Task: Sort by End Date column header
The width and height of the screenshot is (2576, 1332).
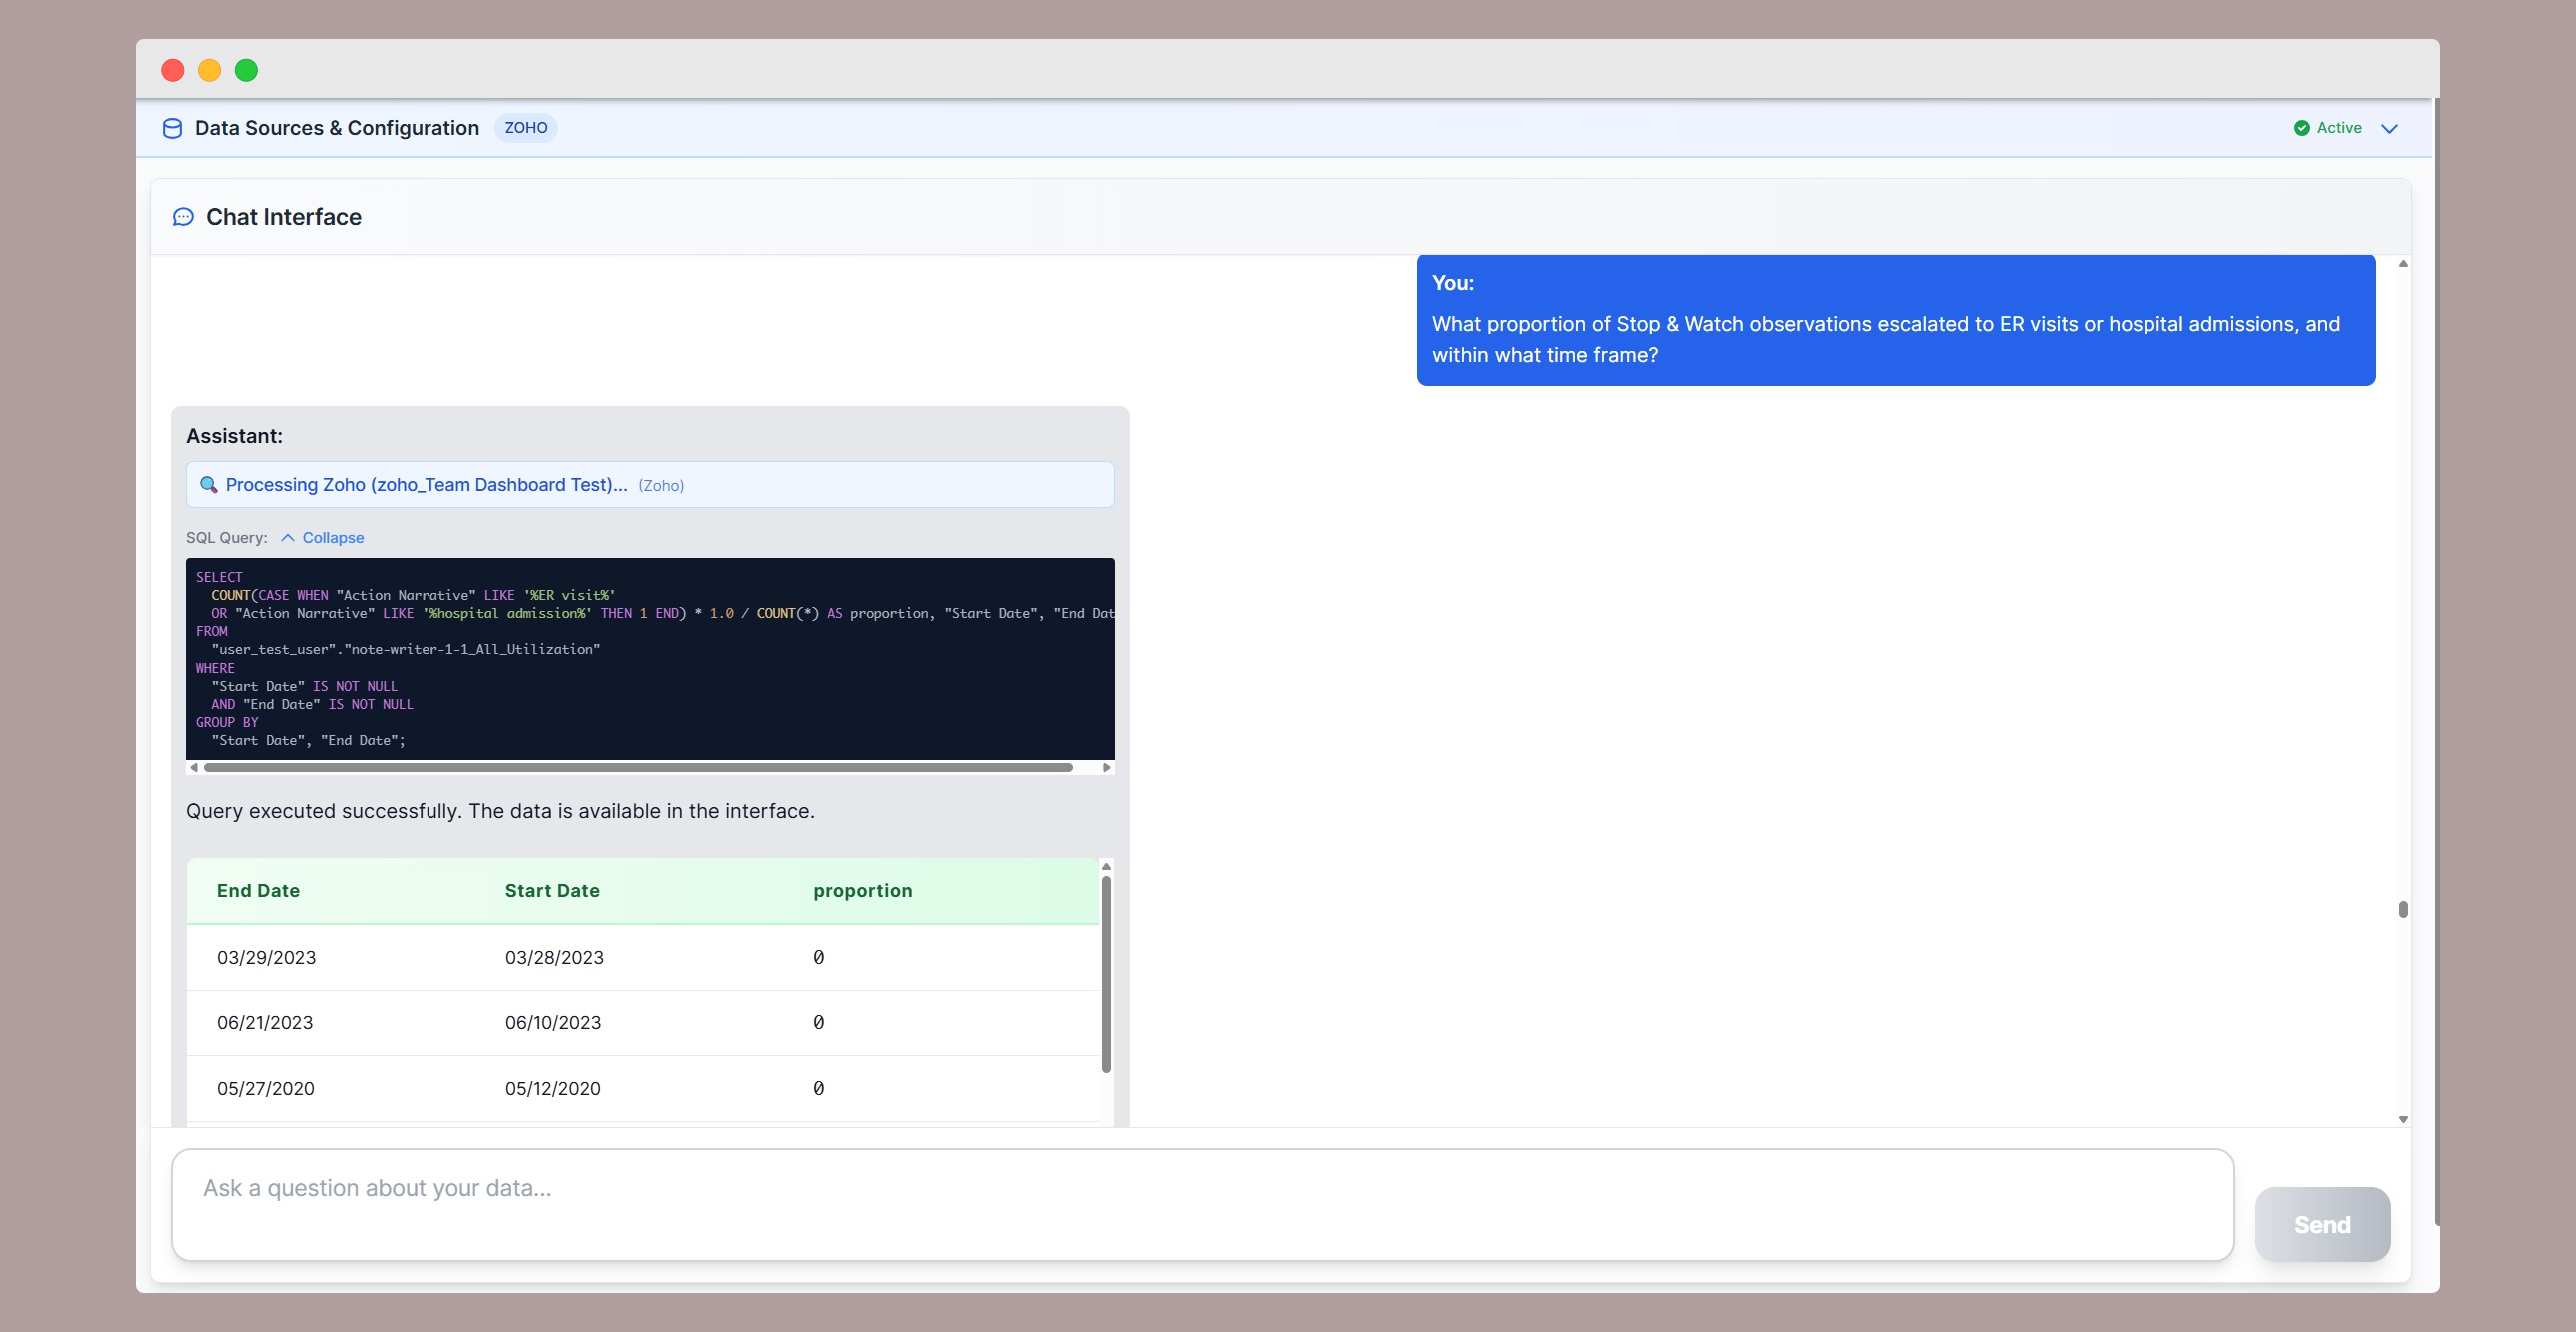Action: coord(258,890)
